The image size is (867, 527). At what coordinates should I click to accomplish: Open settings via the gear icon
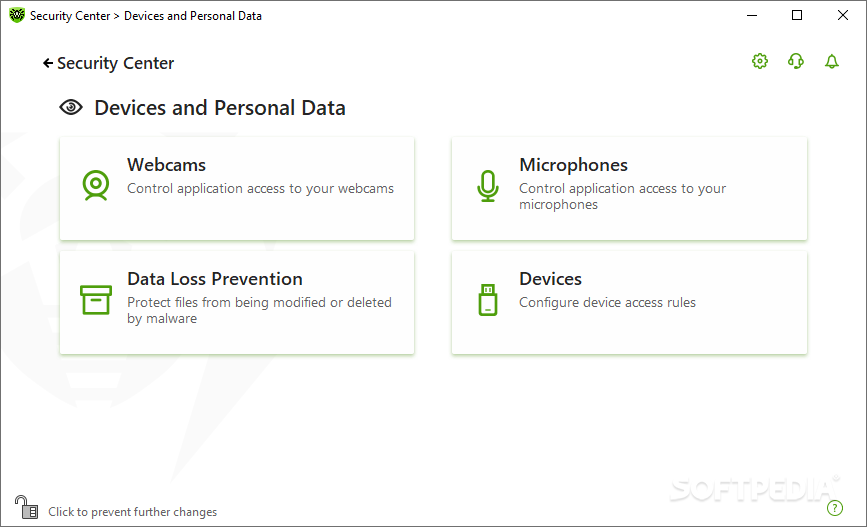760,61
